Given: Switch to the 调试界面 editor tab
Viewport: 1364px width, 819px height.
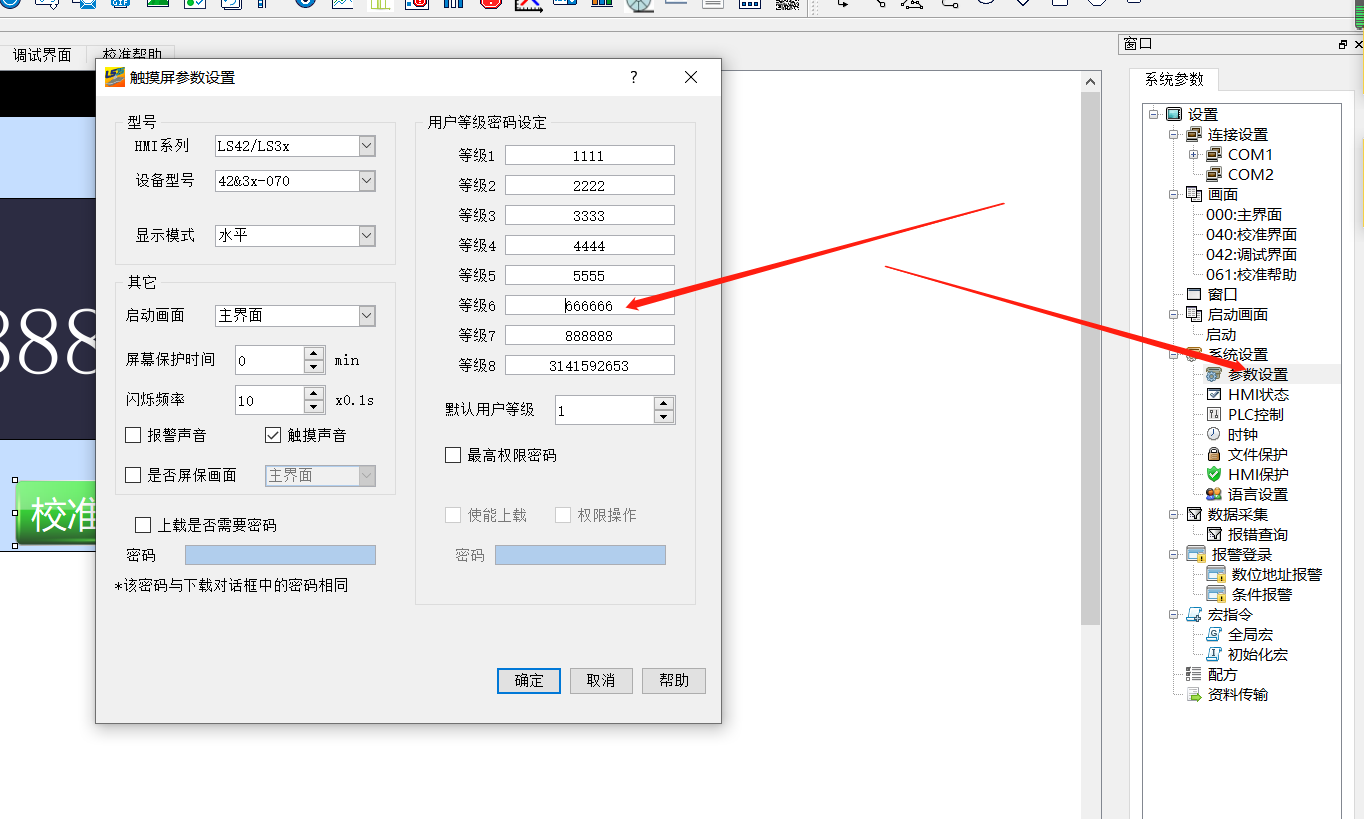Looking at the screenshot, I should [x=42, y=56].
